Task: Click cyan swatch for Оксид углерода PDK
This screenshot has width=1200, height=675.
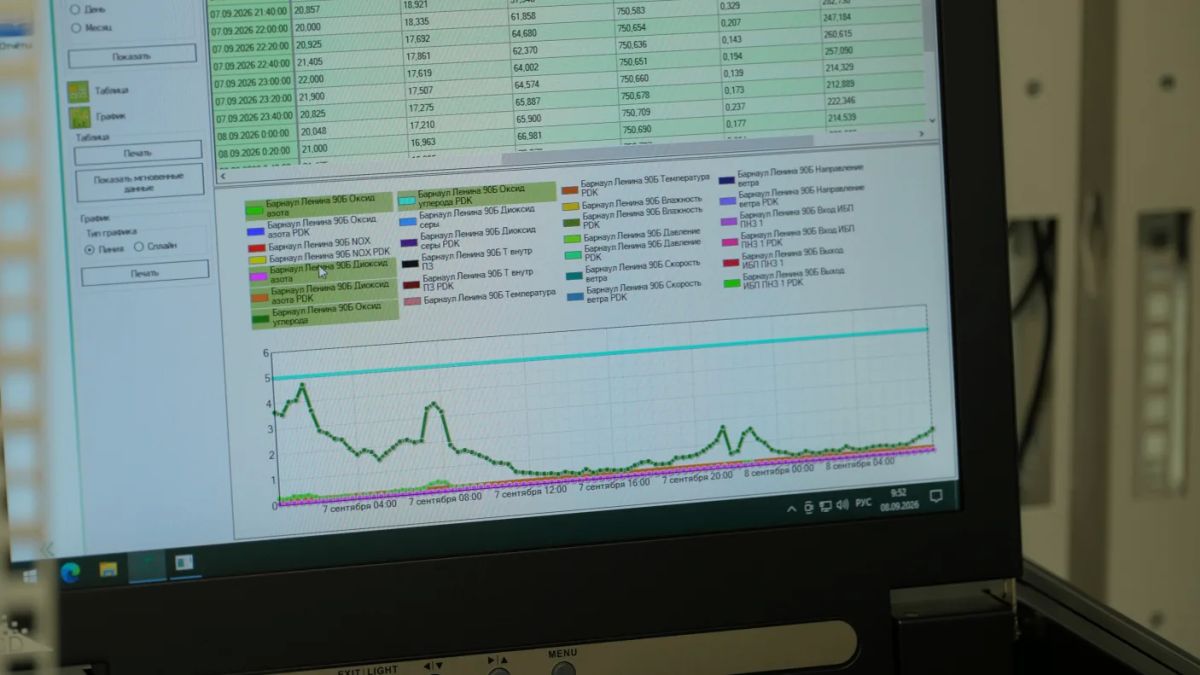Action: [x=407, y=200]
